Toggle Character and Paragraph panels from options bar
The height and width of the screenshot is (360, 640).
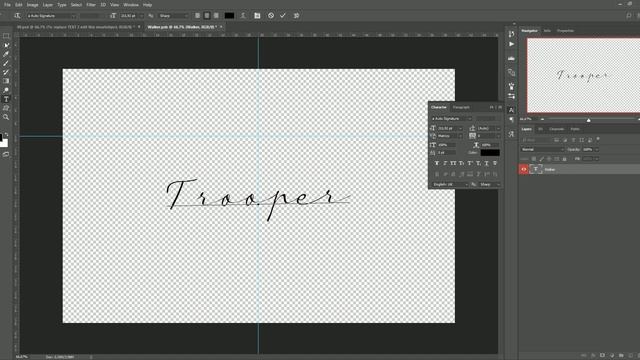257,16
